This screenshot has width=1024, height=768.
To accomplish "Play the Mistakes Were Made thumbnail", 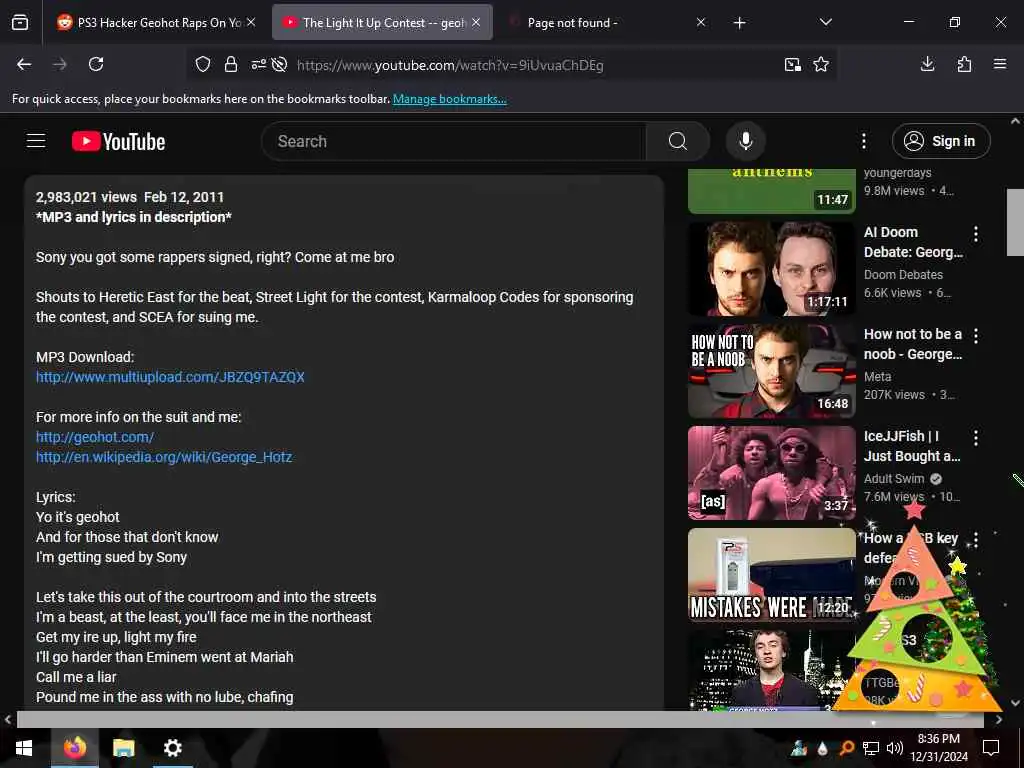I will [x=771, y=575].
